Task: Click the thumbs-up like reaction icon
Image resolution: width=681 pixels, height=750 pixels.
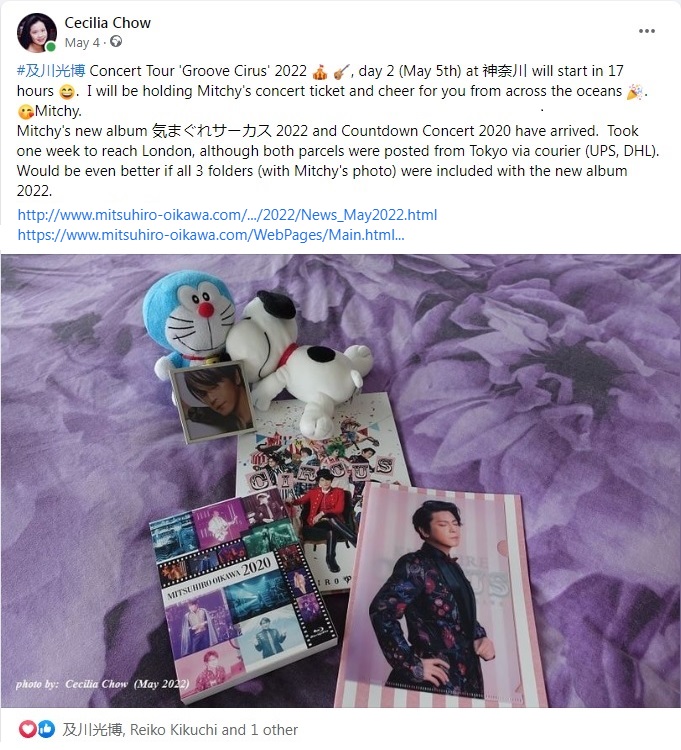Action: point(46,729)
